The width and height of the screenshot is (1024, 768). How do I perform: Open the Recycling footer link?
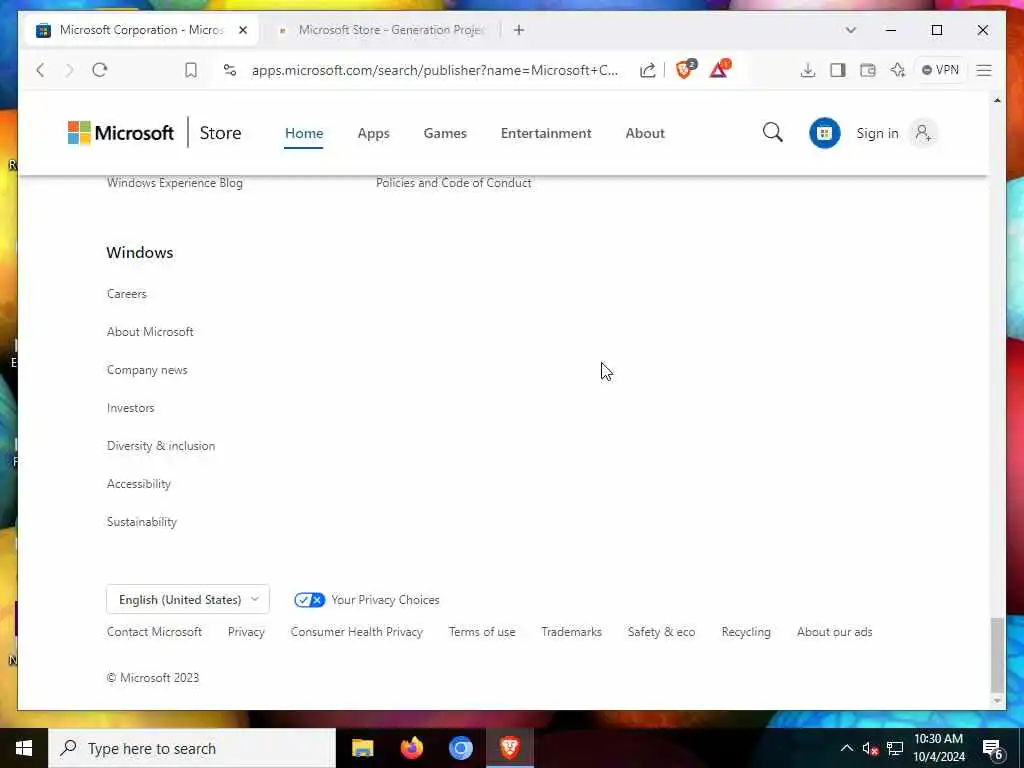[x=746, y=632]
